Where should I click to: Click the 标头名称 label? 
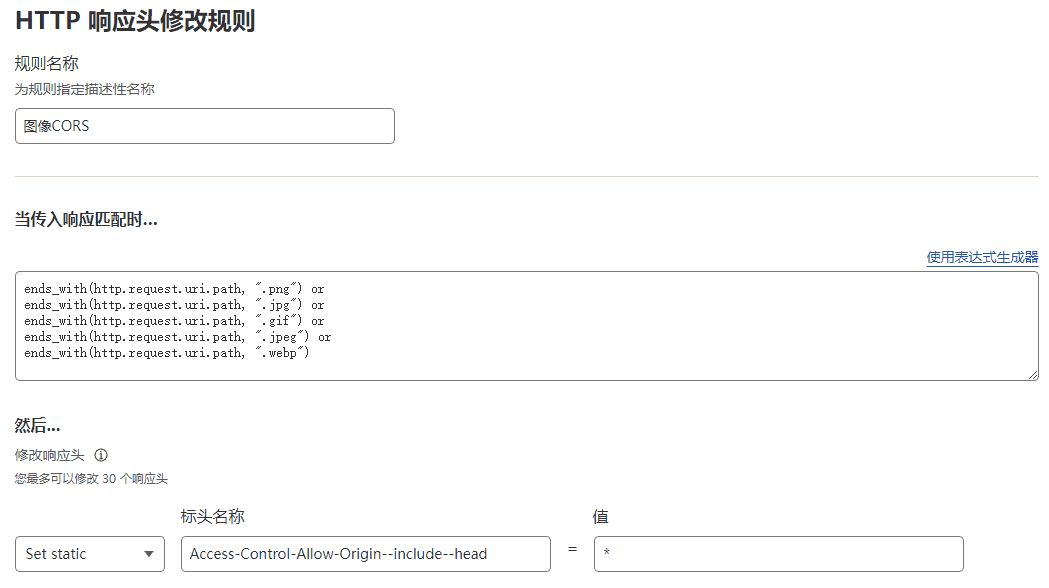pos(213,516)
